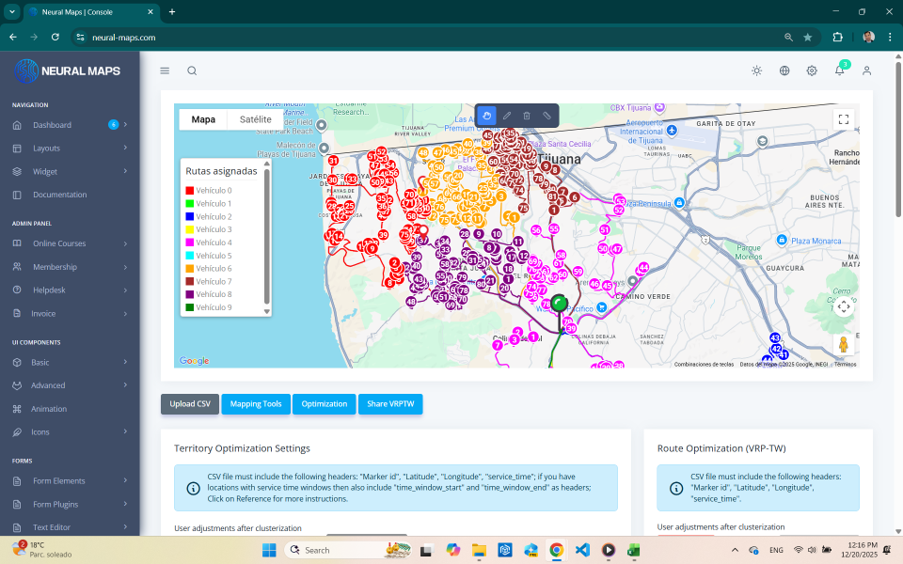Click the green depot marker on map
Viewport: 903px width, 564px height.
click(x=559, y=303)
